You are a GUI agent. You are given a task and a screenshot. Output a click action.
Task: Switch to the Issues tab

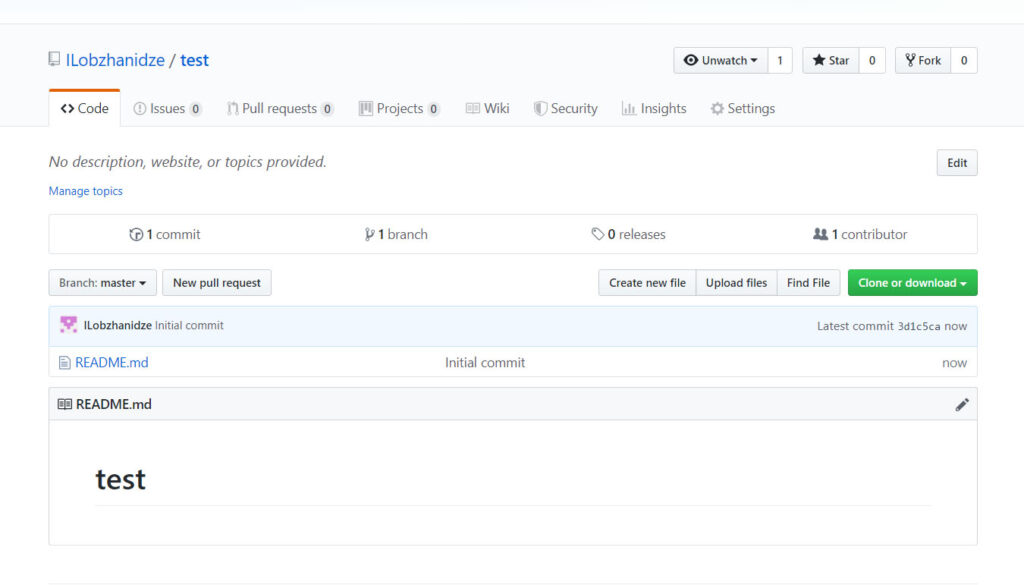pos(167,109)
